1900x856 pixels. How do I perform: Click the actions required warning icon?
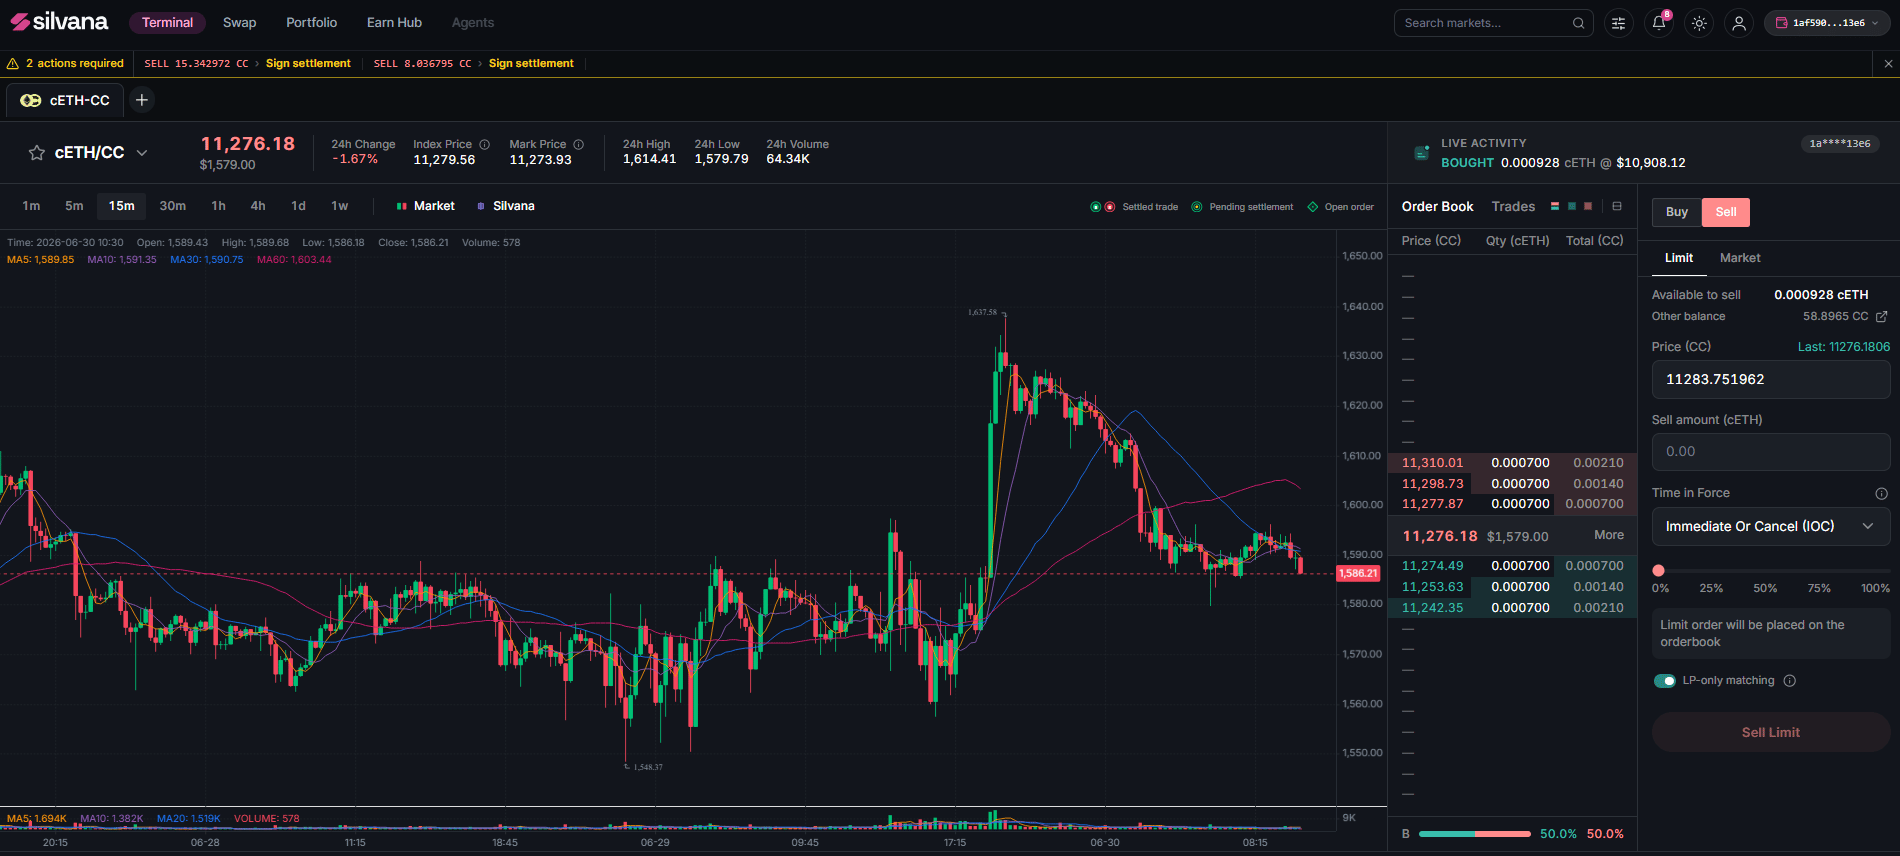tap(13, 64)
